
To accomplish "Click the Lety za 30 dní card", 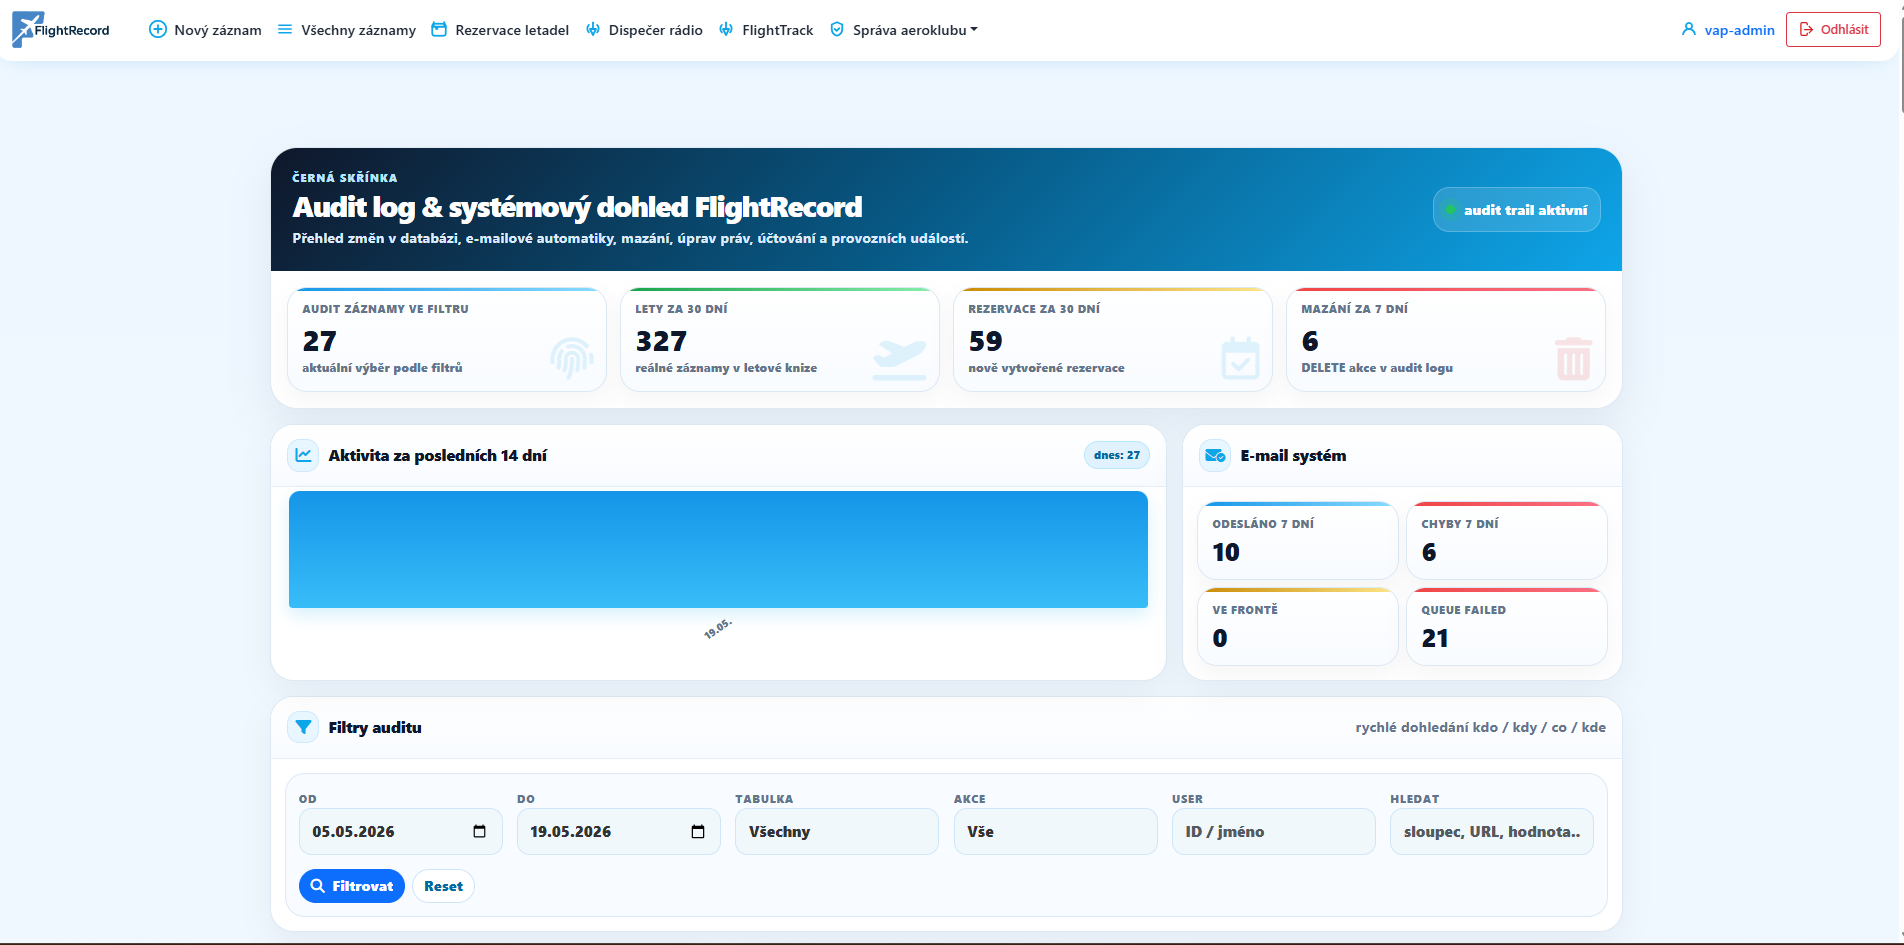I will tap(780, 339).
